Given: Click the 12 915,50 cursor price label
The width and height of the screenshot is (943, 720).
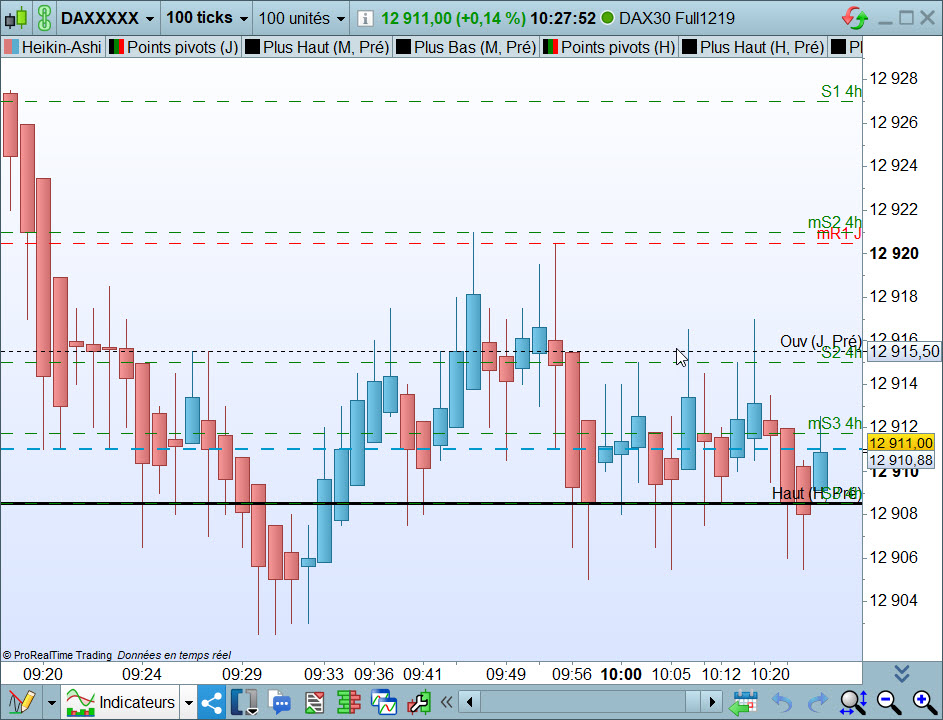Looking at the screenshot, I should tap(904, 351).
